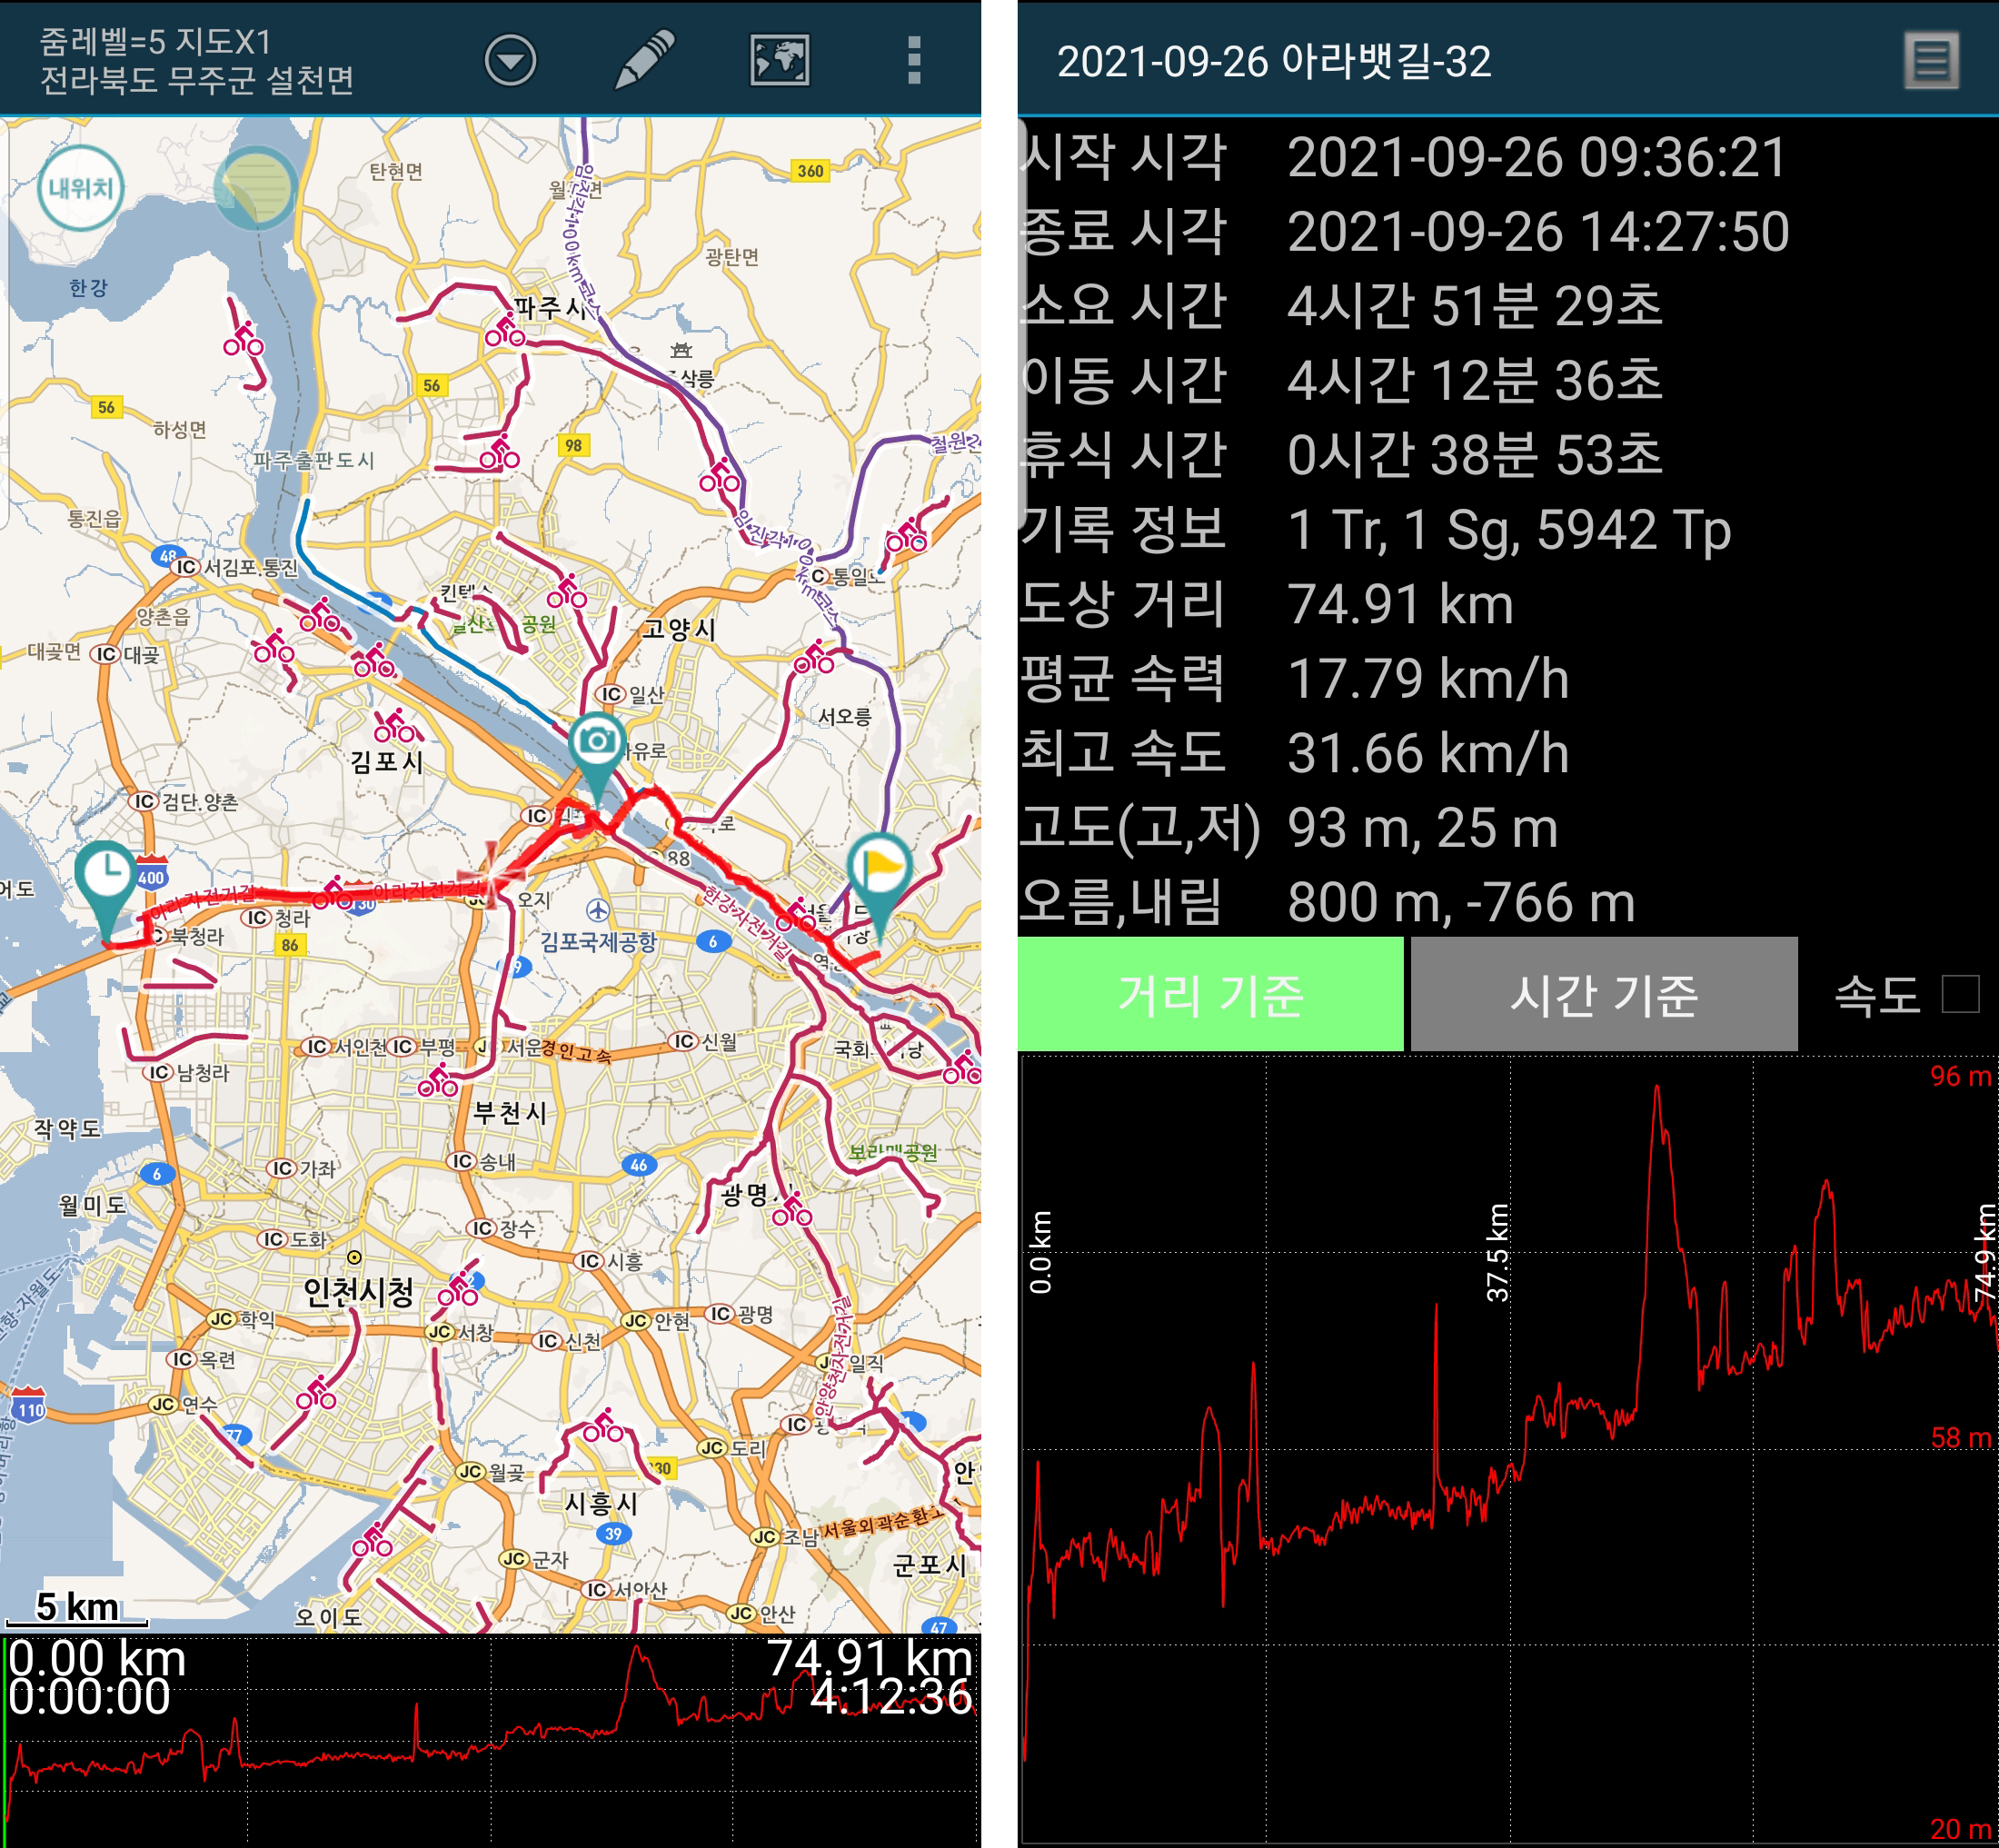Image resolution: width=1999 pixels, height=1848 pixels.
Task: Tap the 휴식 시간 value 0시간 38분 53초
Action: (1475, 455)
